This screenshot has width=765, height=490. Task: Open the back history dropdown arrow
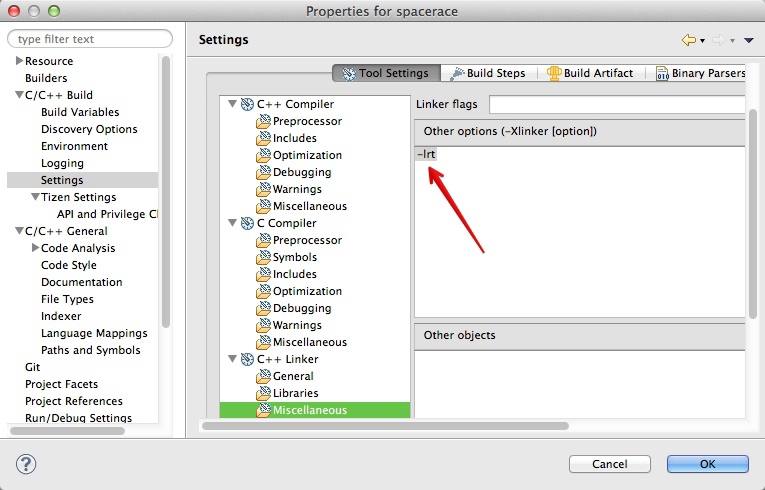click(x=703, y=41)
